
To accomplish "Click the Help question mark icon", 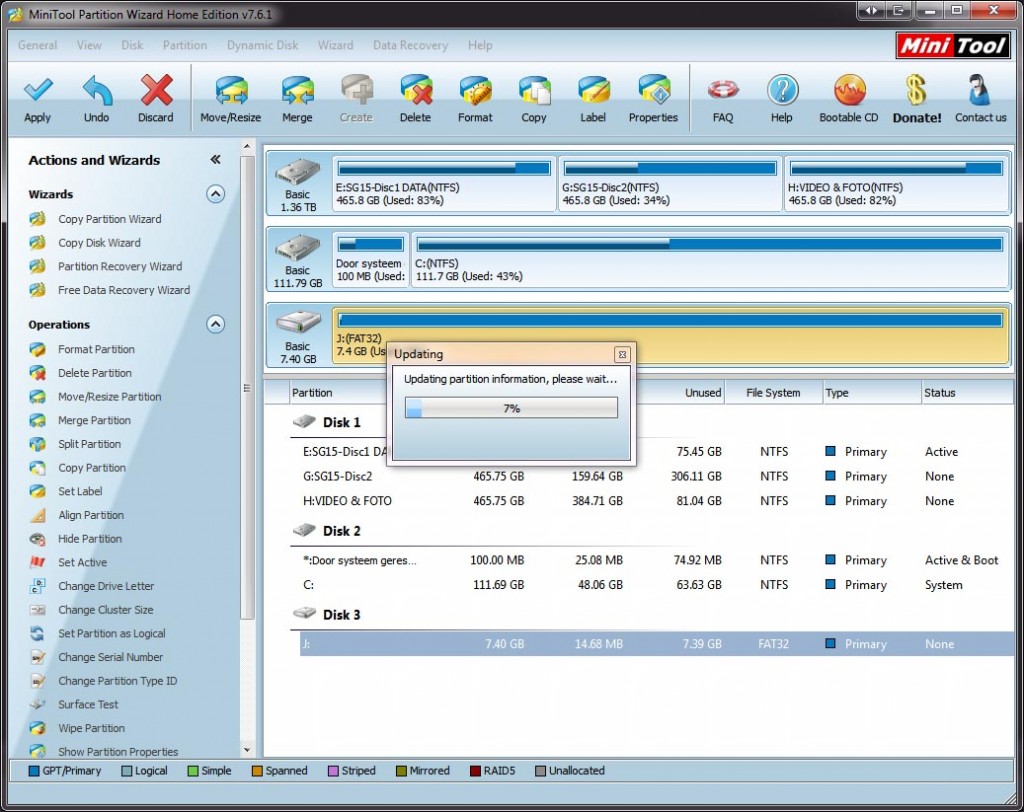I will [782, 90].
